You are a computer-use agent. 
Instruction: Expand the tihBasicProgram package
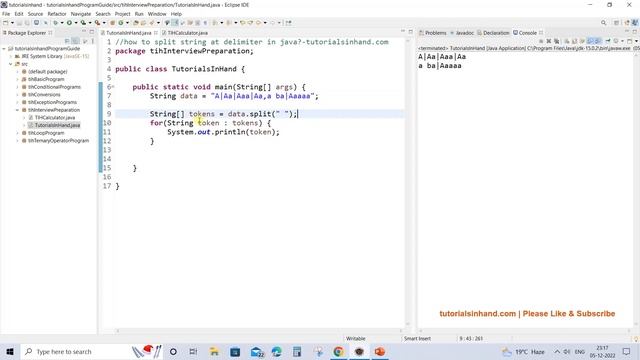tap(18, 79)
